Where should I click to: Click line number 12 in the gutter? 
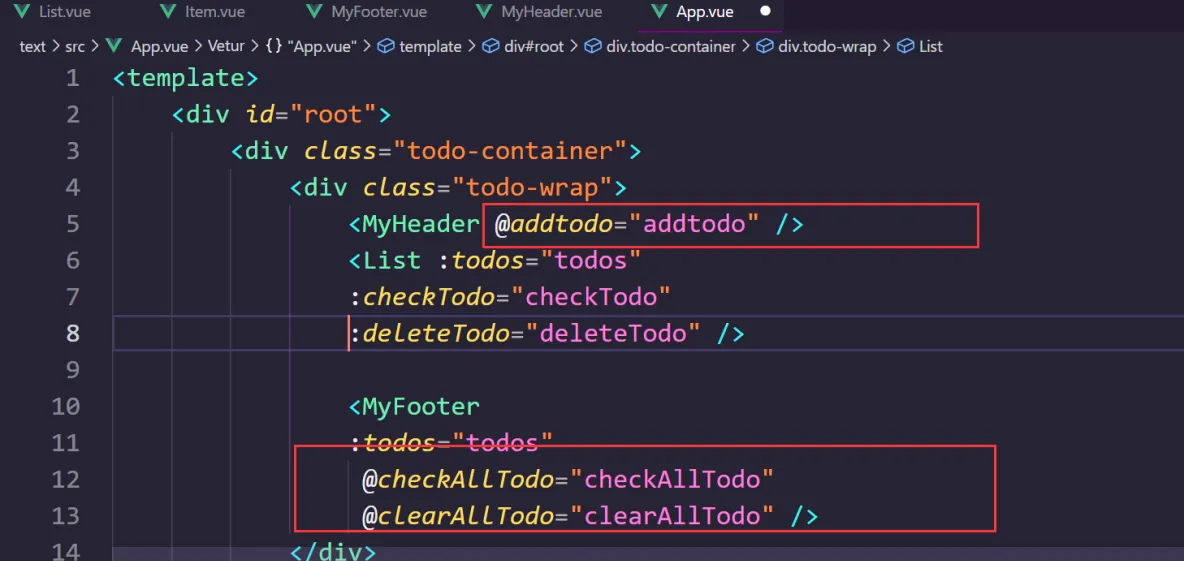click(66, 479)
